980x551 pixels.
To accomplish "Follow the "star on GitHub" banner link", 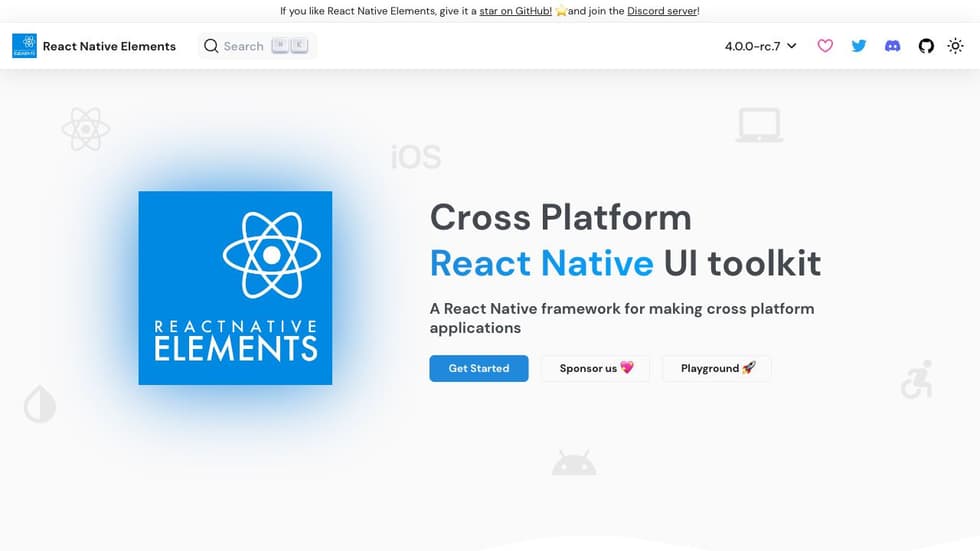I will [515, 11].
